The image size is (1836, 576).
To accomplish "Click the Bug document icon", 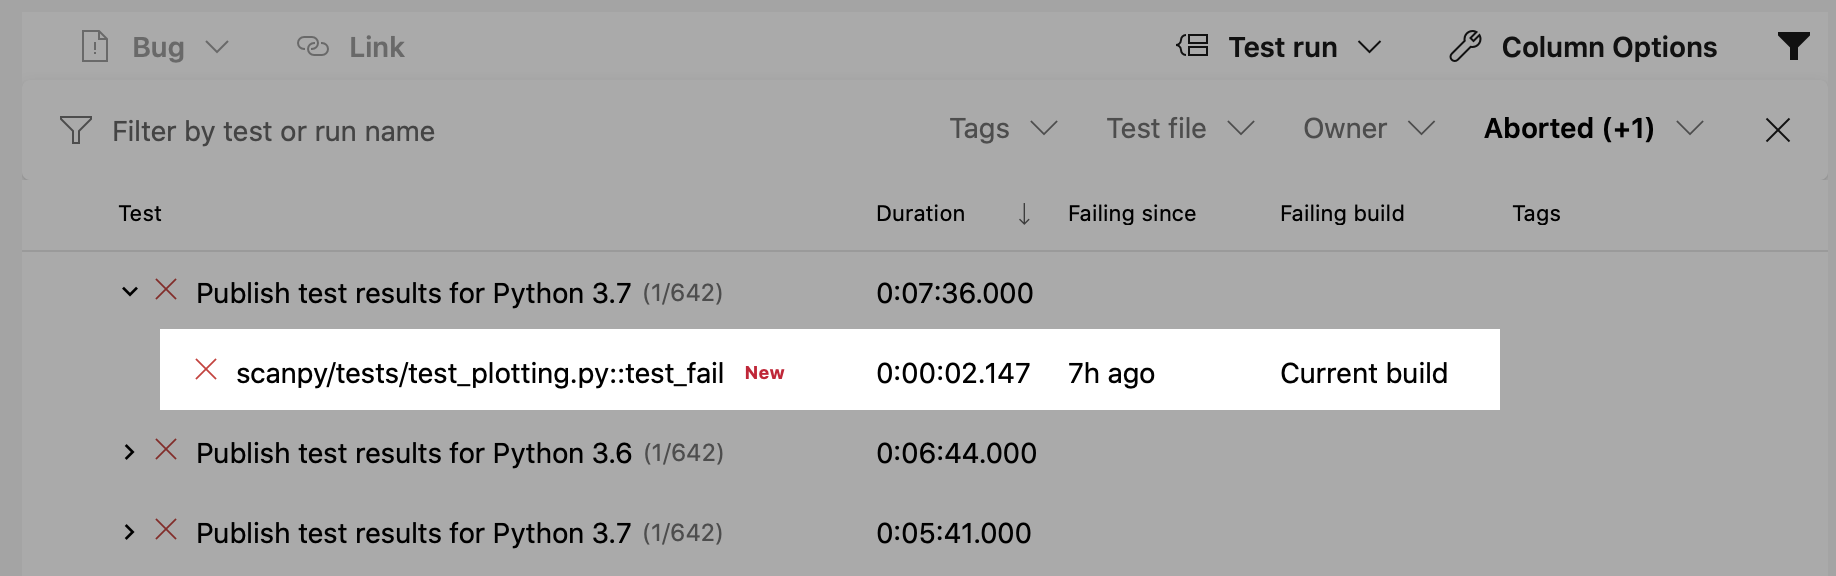I will click(95, 47).
